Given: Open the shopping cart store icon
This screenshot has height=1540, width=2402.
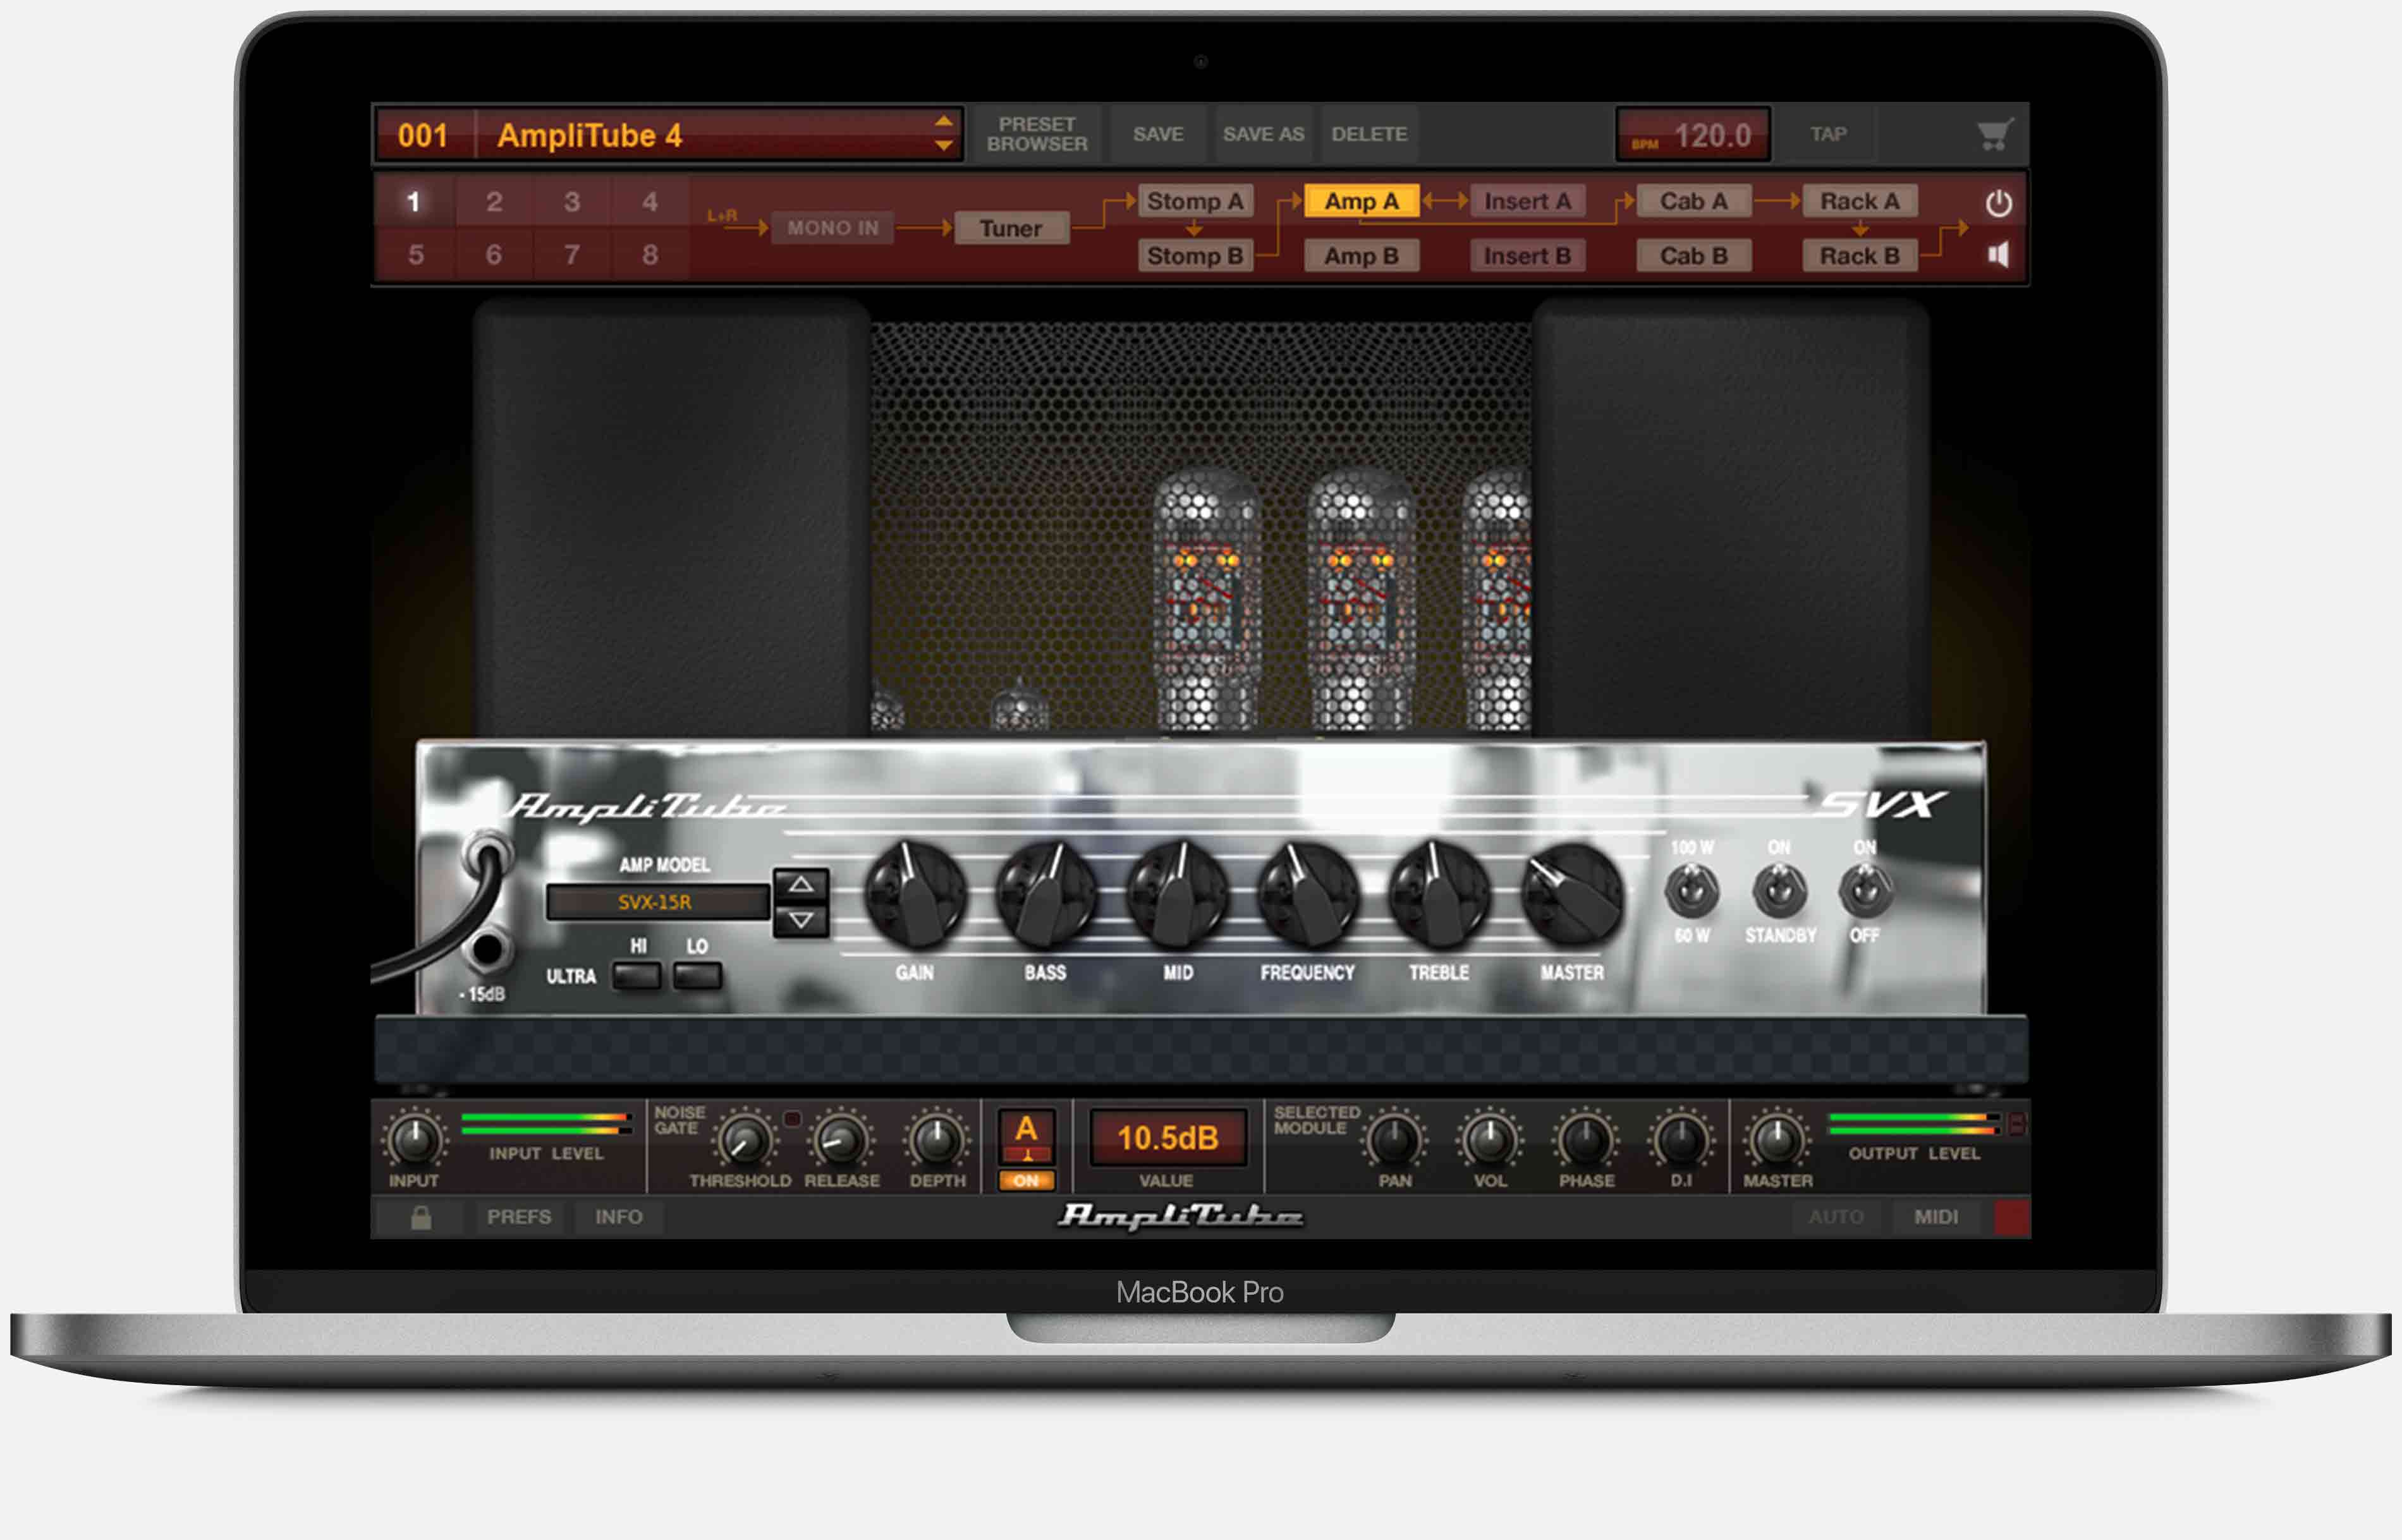Looking at the screenshot, I should 1994,134.
